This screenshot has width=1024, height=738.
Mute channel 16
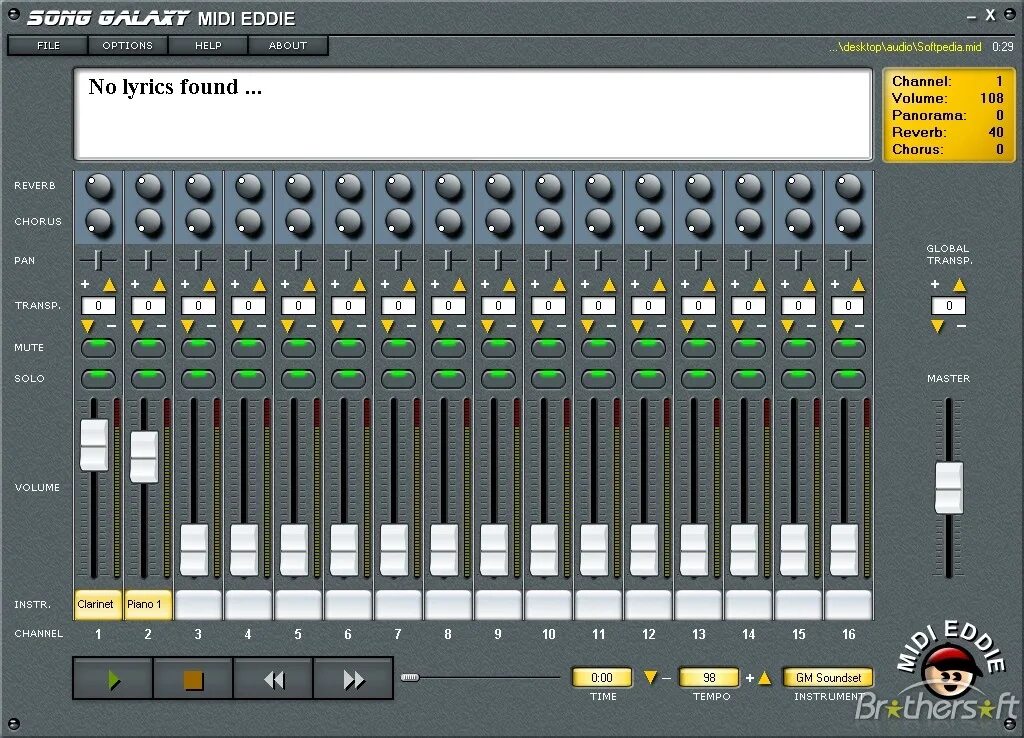coord(848,346)
